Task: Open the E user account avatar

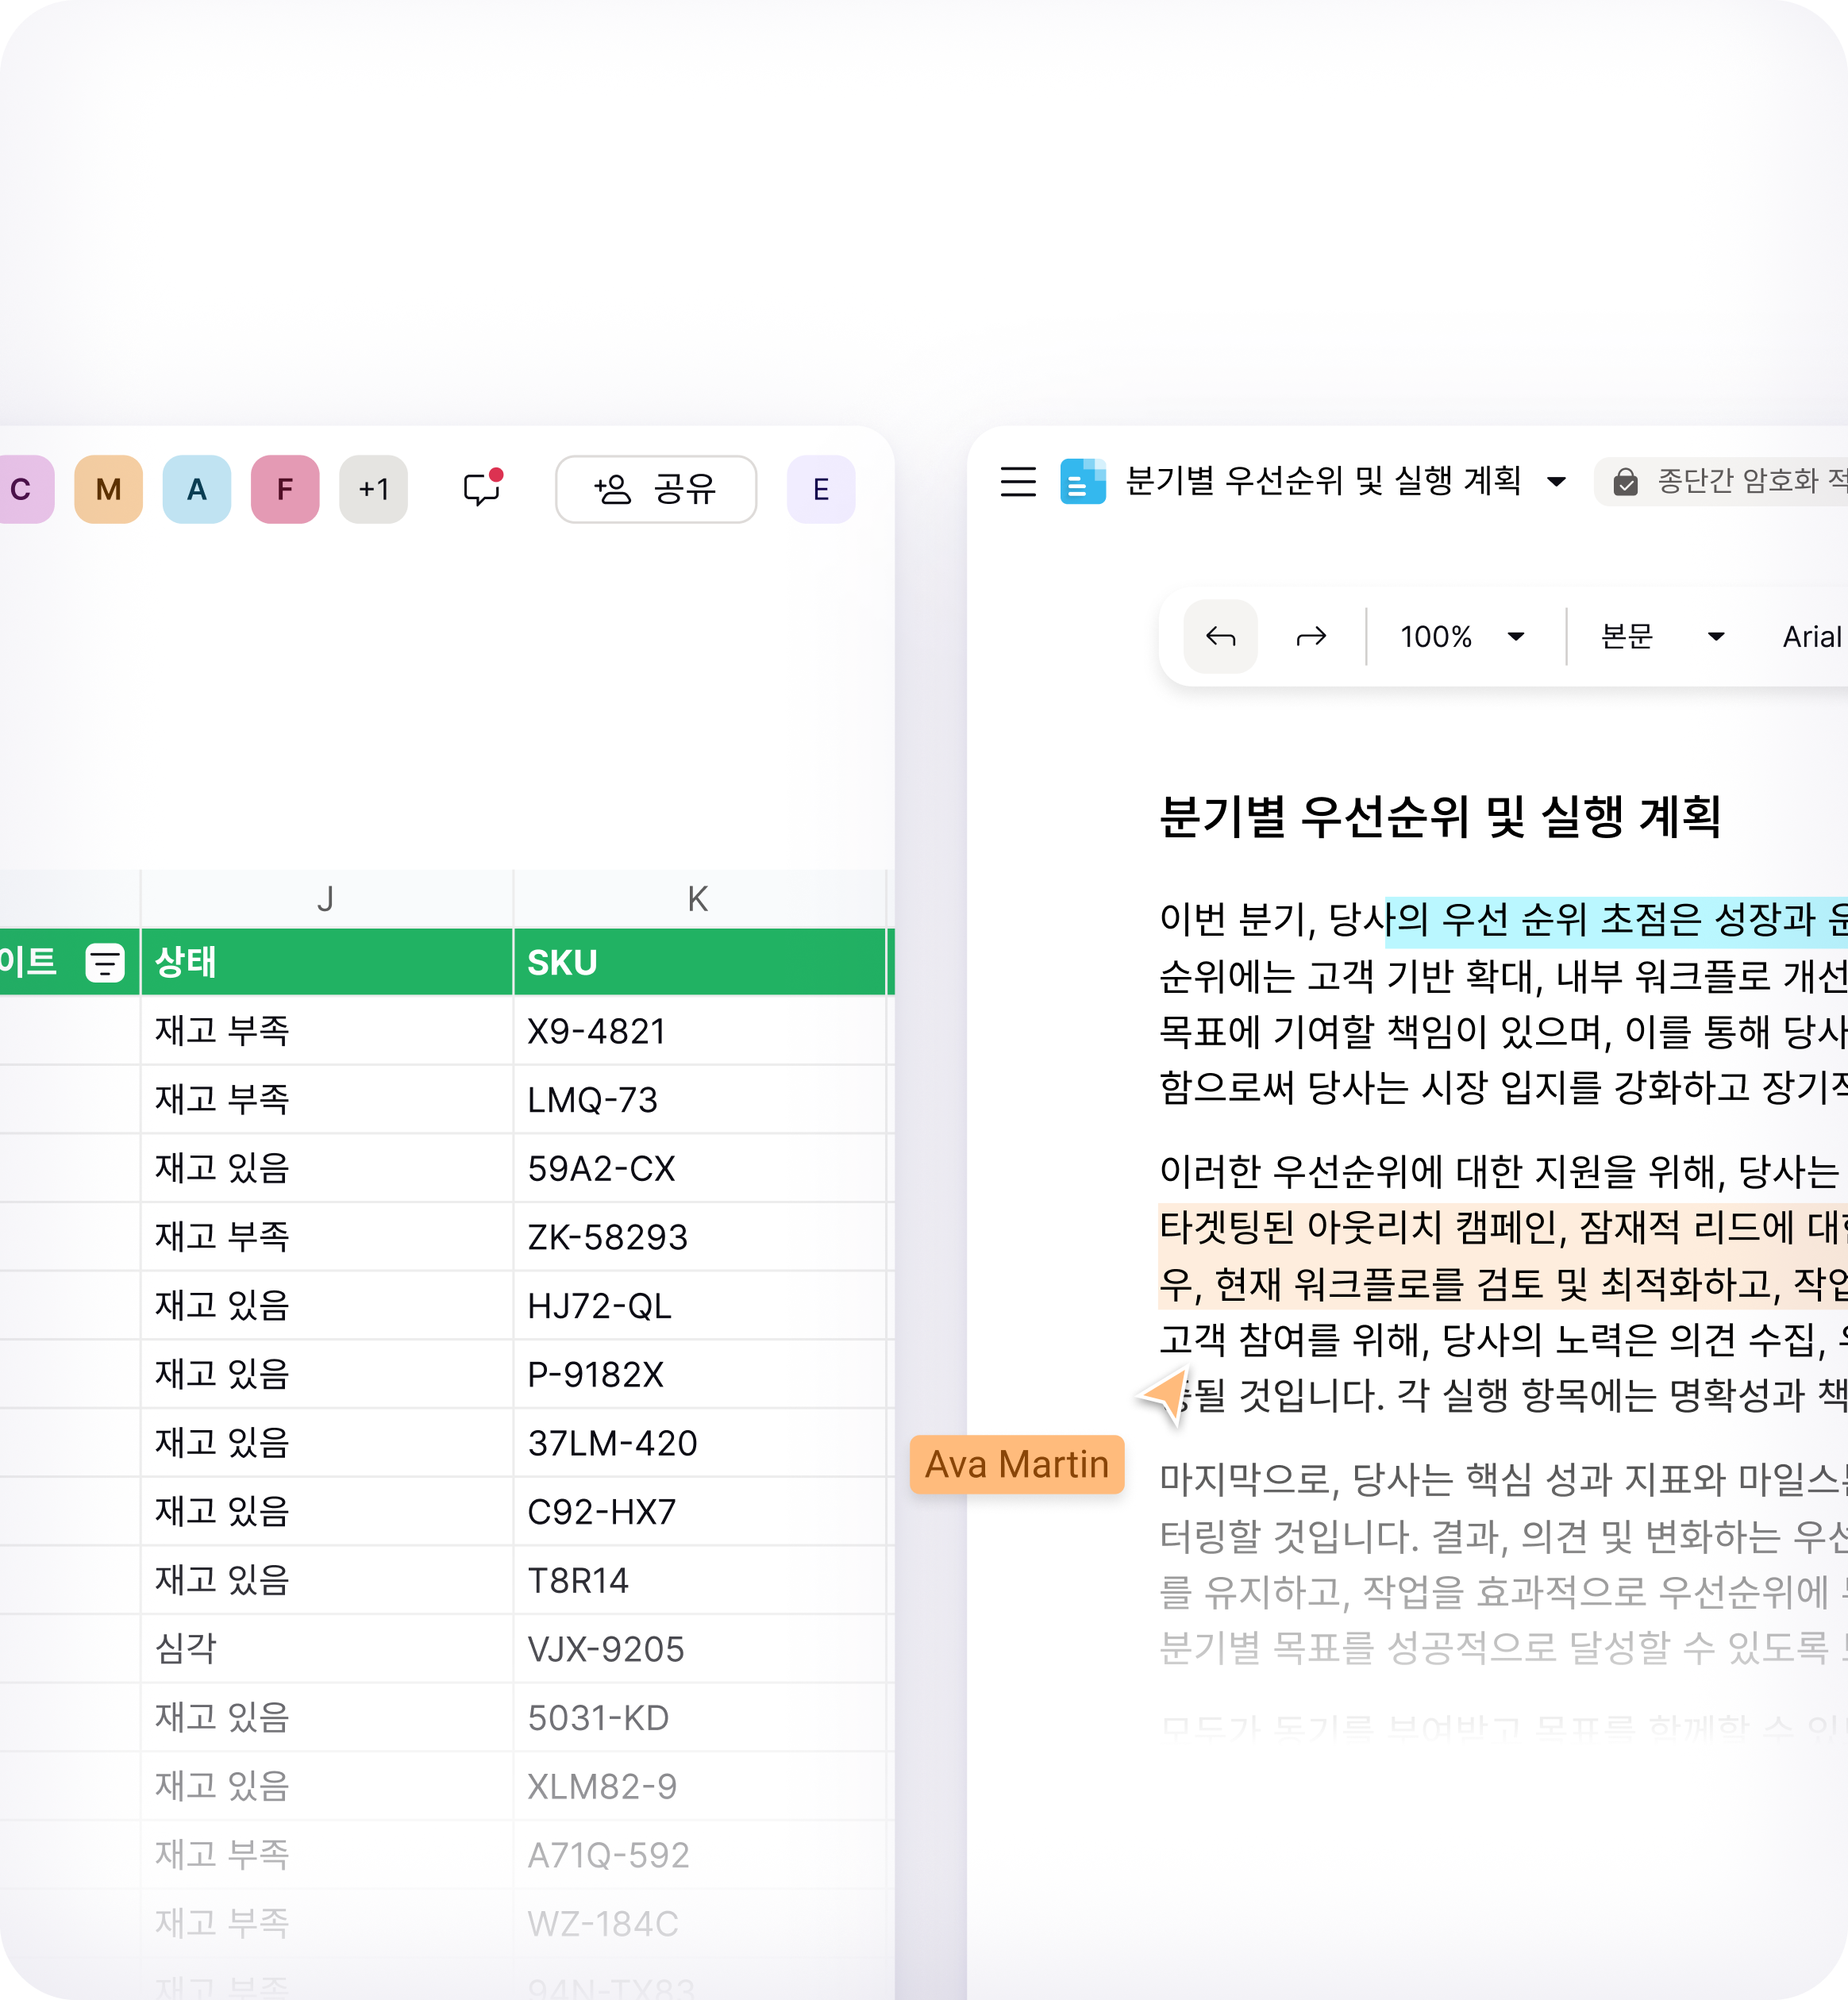Action: pos(821,489)
